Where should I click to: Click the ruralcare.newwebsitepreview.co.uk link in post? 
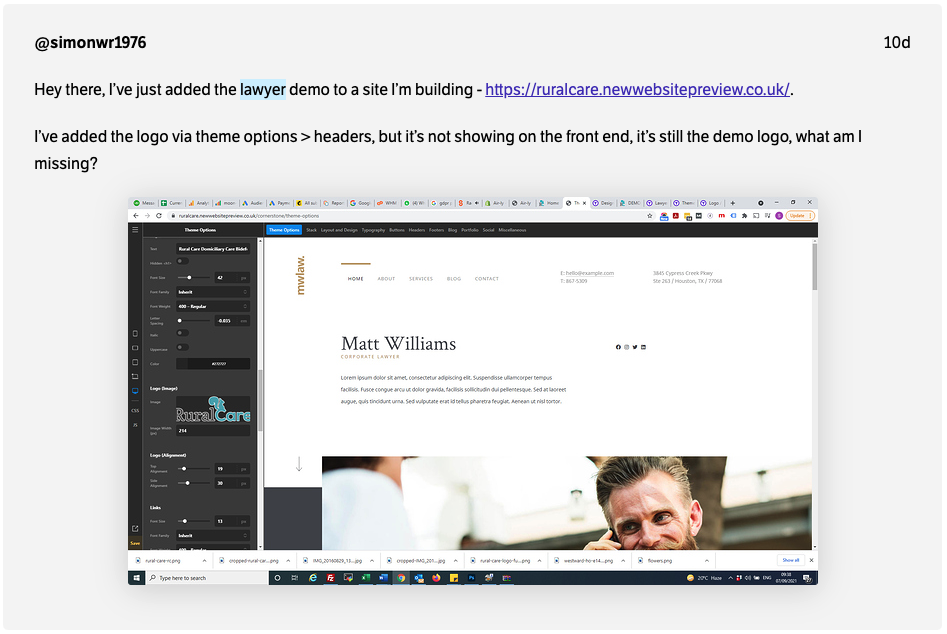click(637, 90)
